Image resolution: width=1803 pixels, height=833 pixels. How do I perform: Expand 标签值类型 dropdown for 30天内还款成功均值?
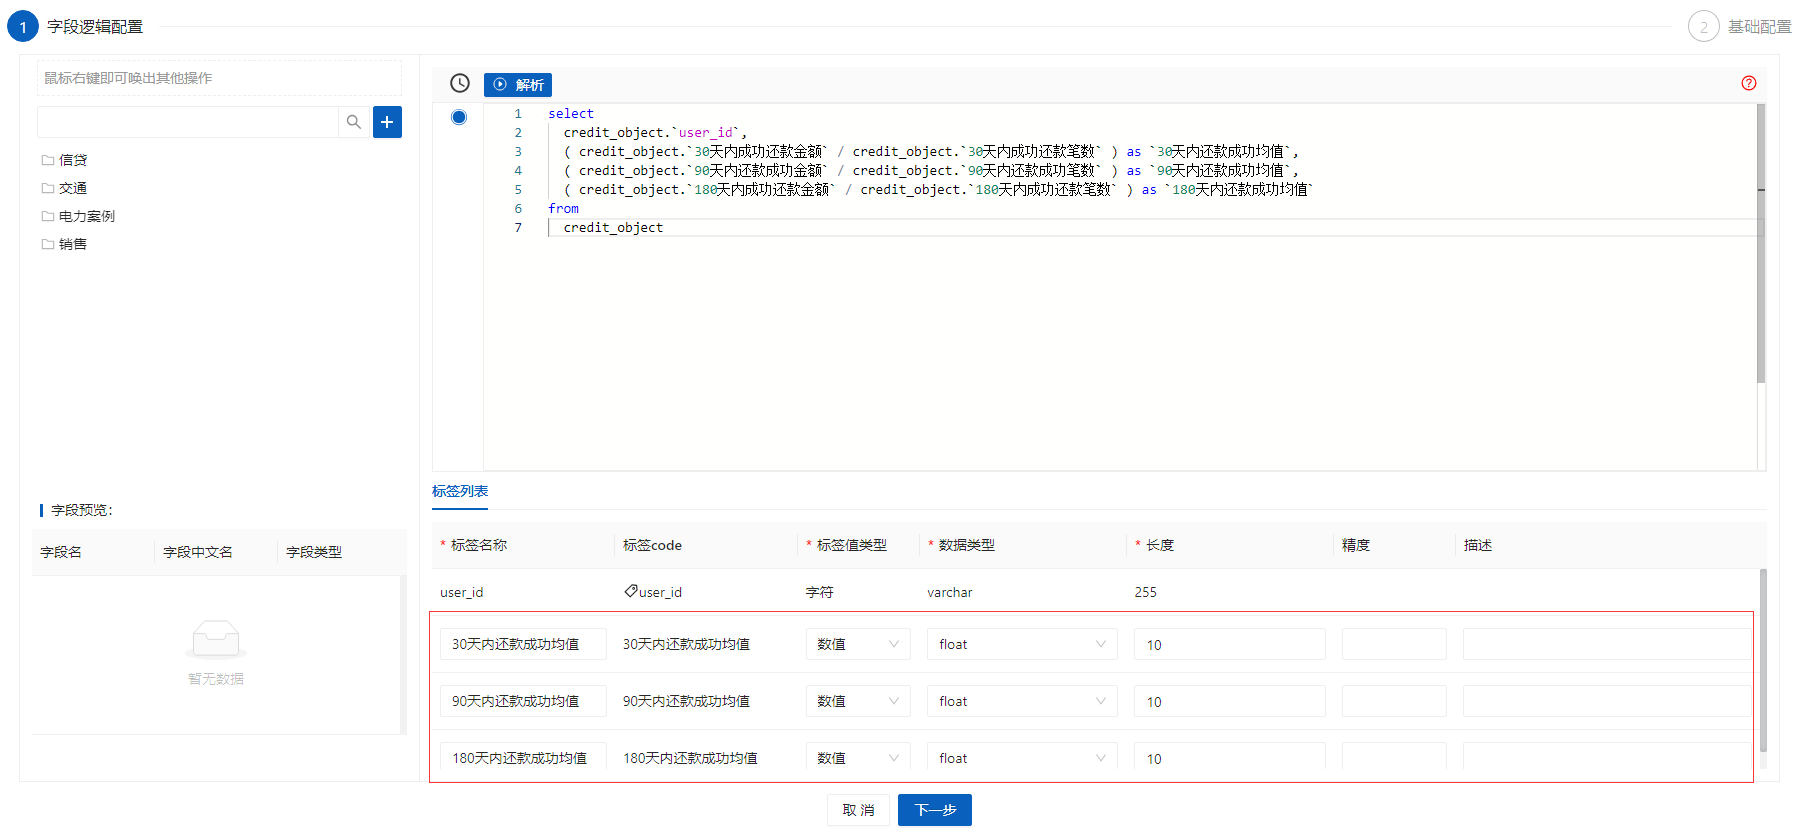pos(858,644)
